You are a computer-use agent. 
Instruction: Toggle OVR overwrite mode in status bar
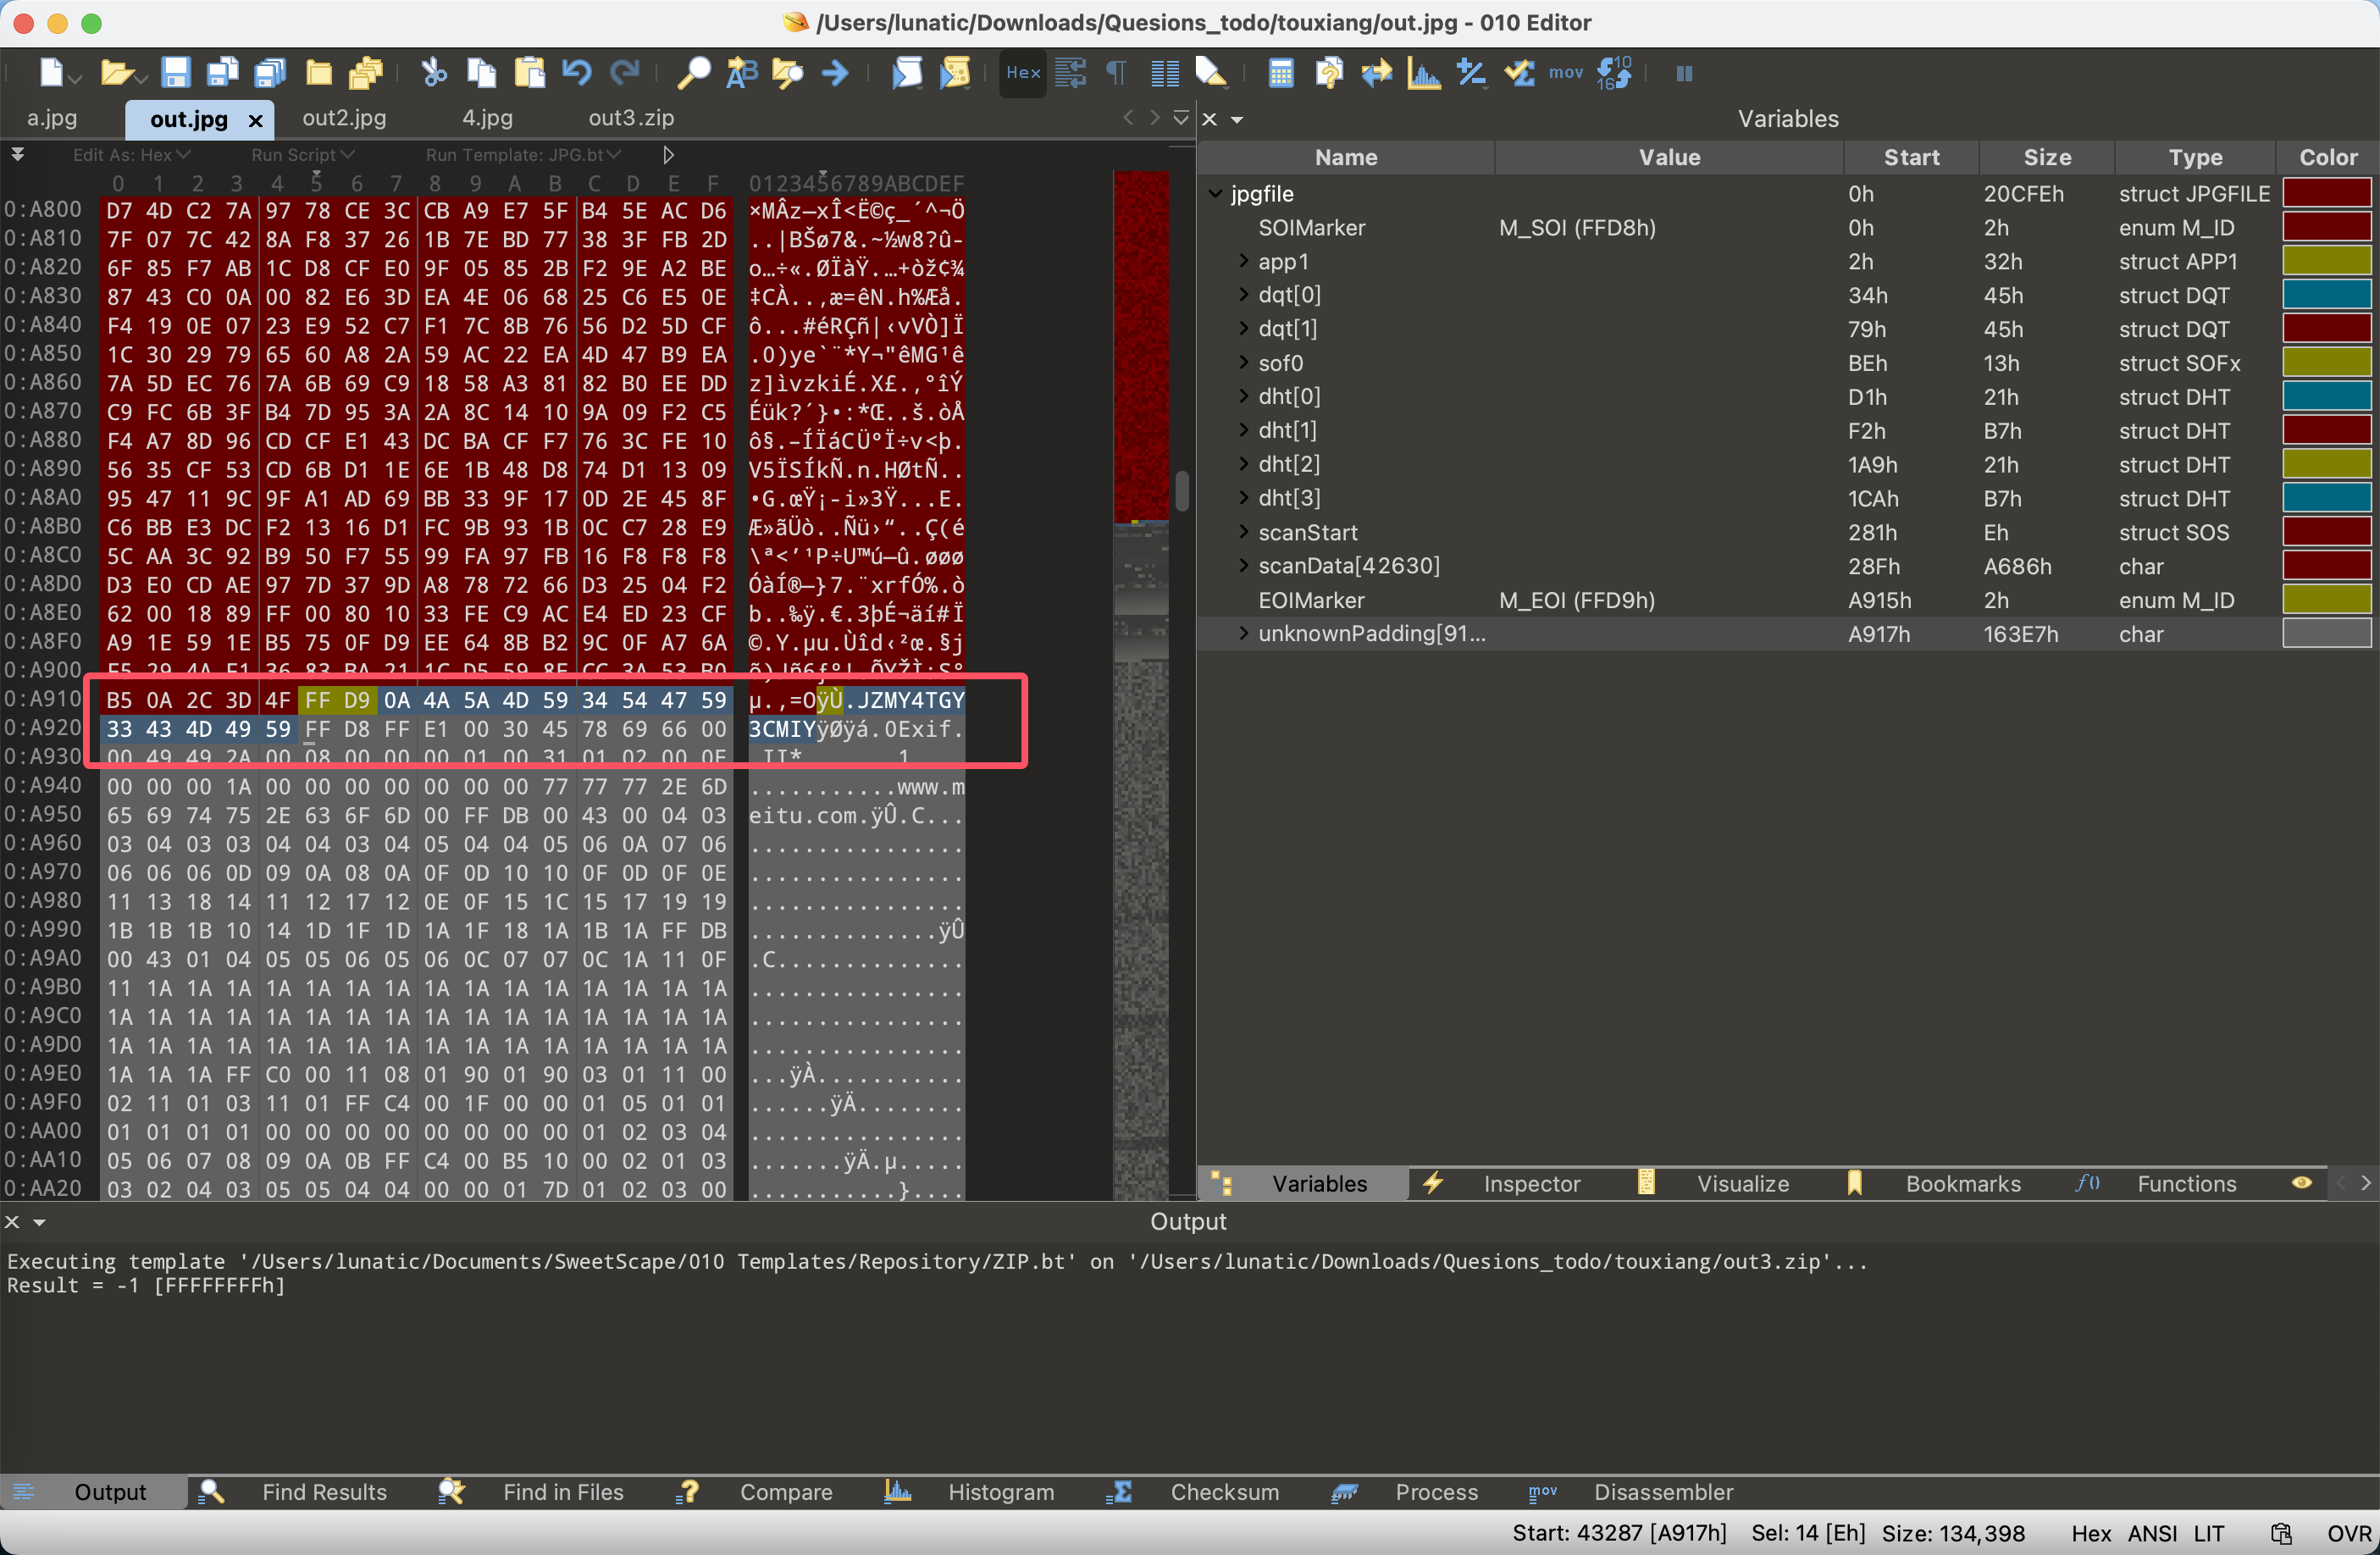point(2348,1533)
